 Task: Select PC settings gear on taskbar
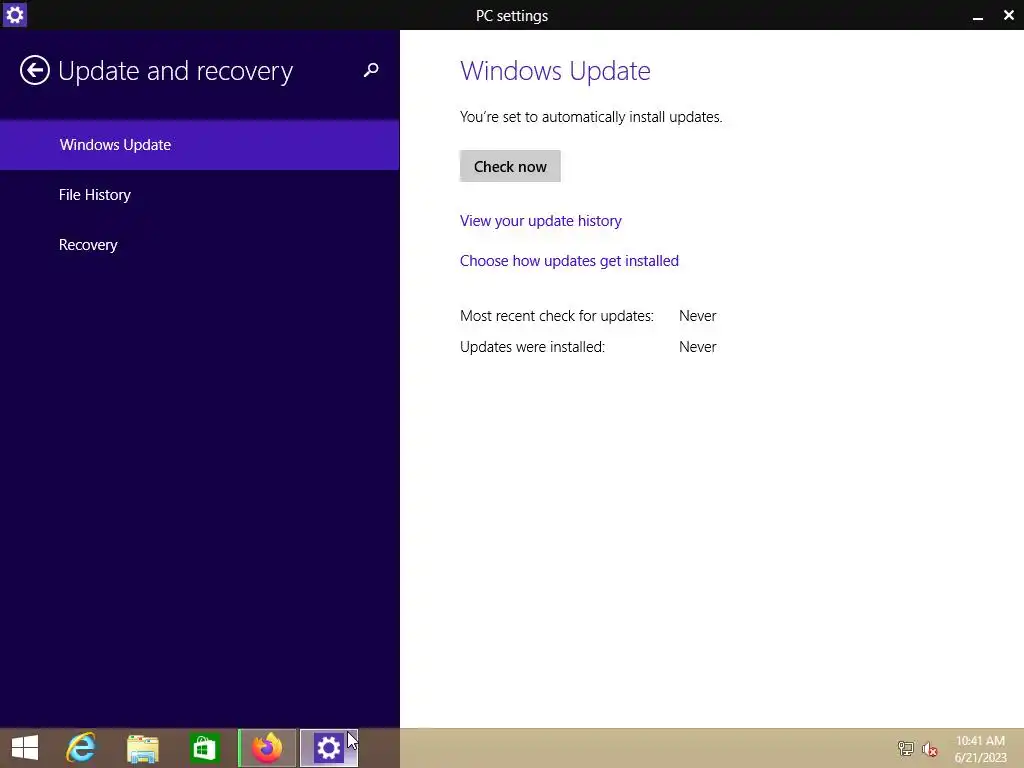[328, 748]
